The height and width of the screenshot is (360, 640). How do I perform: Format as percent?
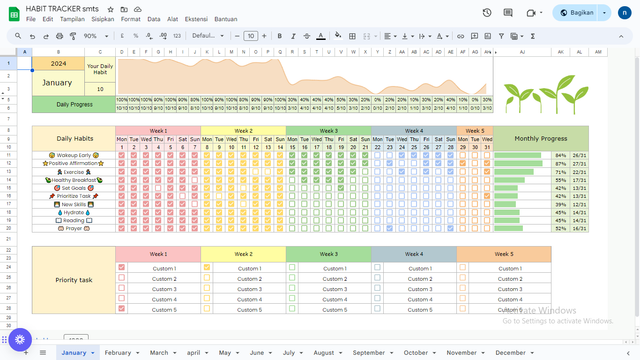click(136, 36)
